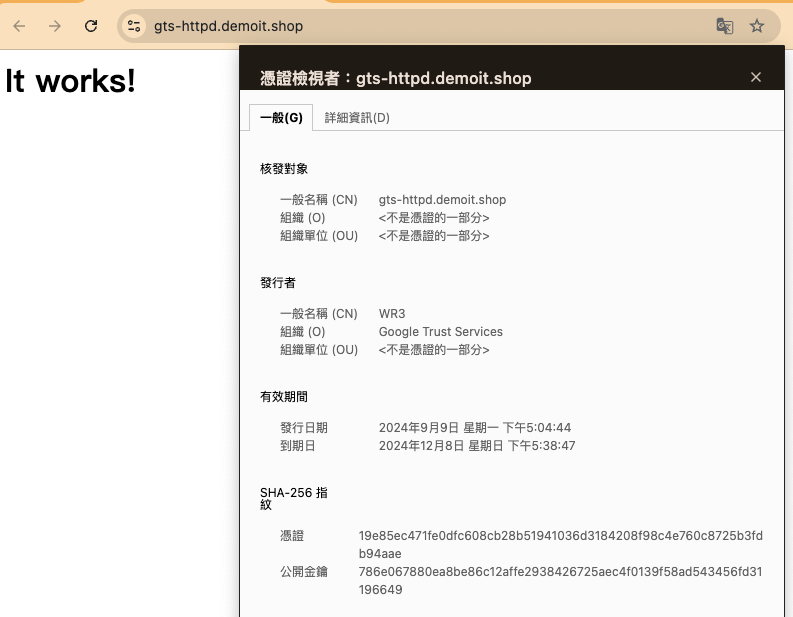Click the SHA-256 指紋 section heading
The image size is (793, 617).
click(x=294, y=498)
